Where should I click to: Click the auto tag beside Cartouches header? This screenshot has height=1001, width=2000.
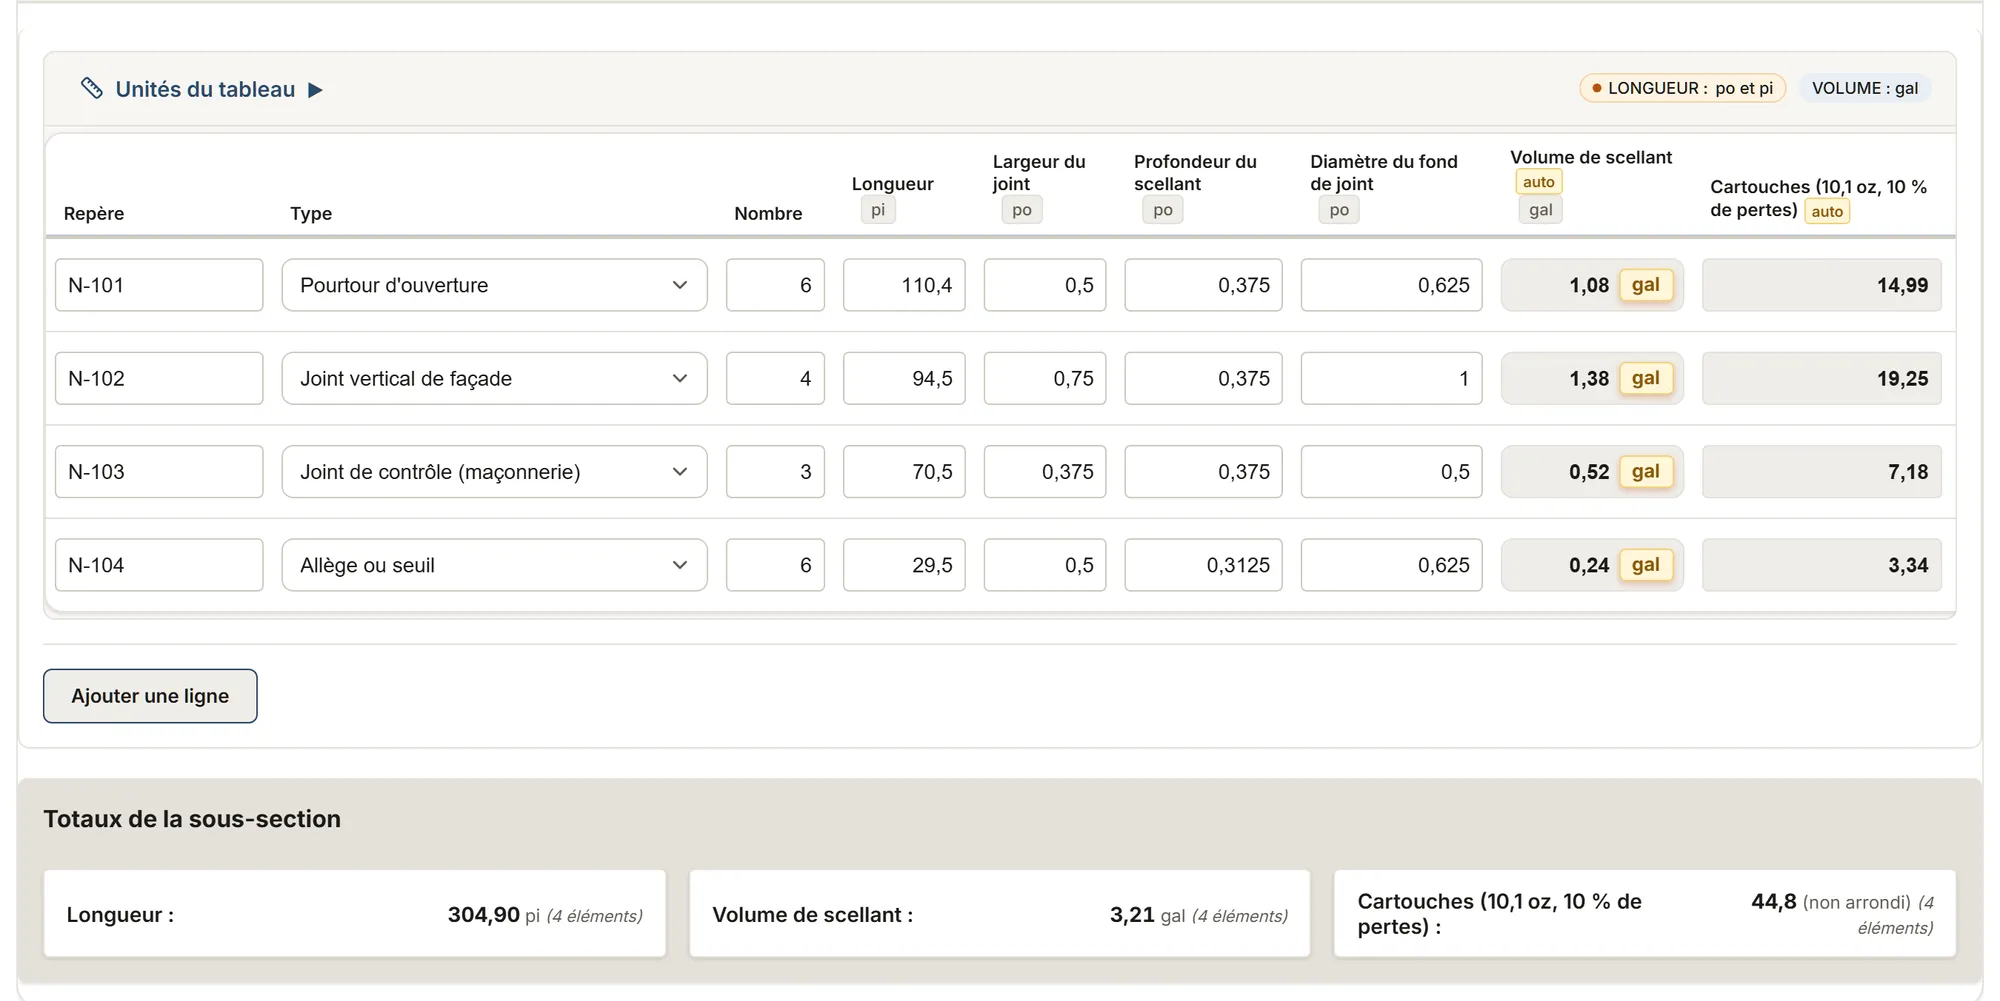tap(1827, 211)
